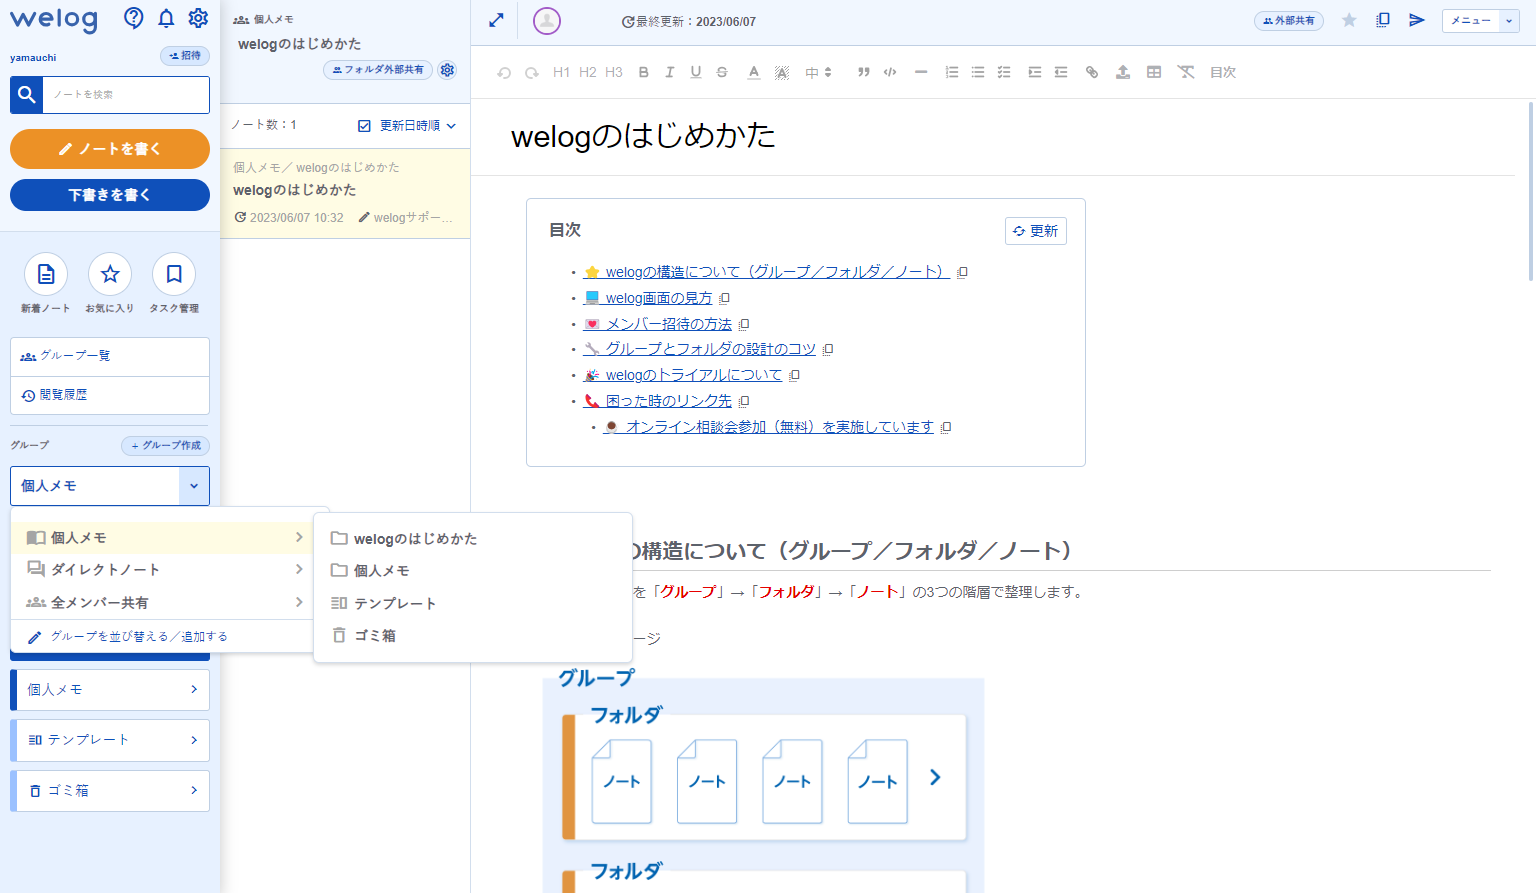Click 外部共有 share button

point(1289,20)
